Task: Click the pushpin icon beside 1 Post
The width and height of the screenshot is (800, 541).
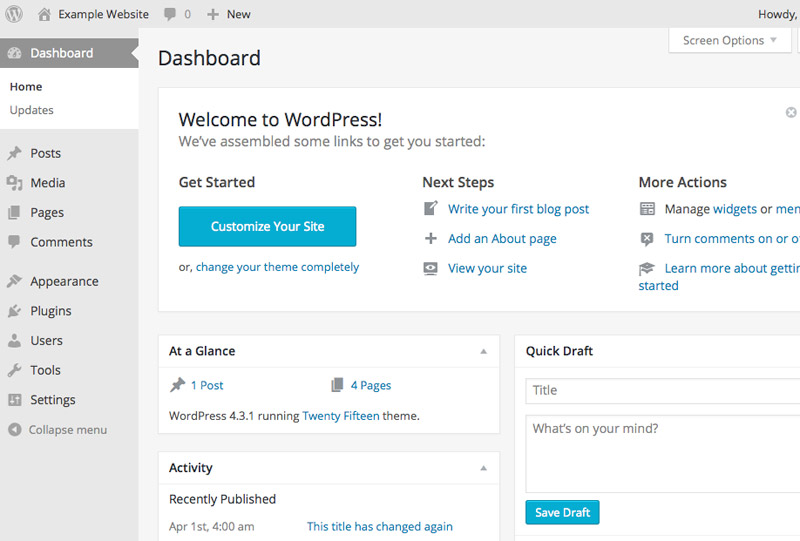Action: [x=178, y=385]
